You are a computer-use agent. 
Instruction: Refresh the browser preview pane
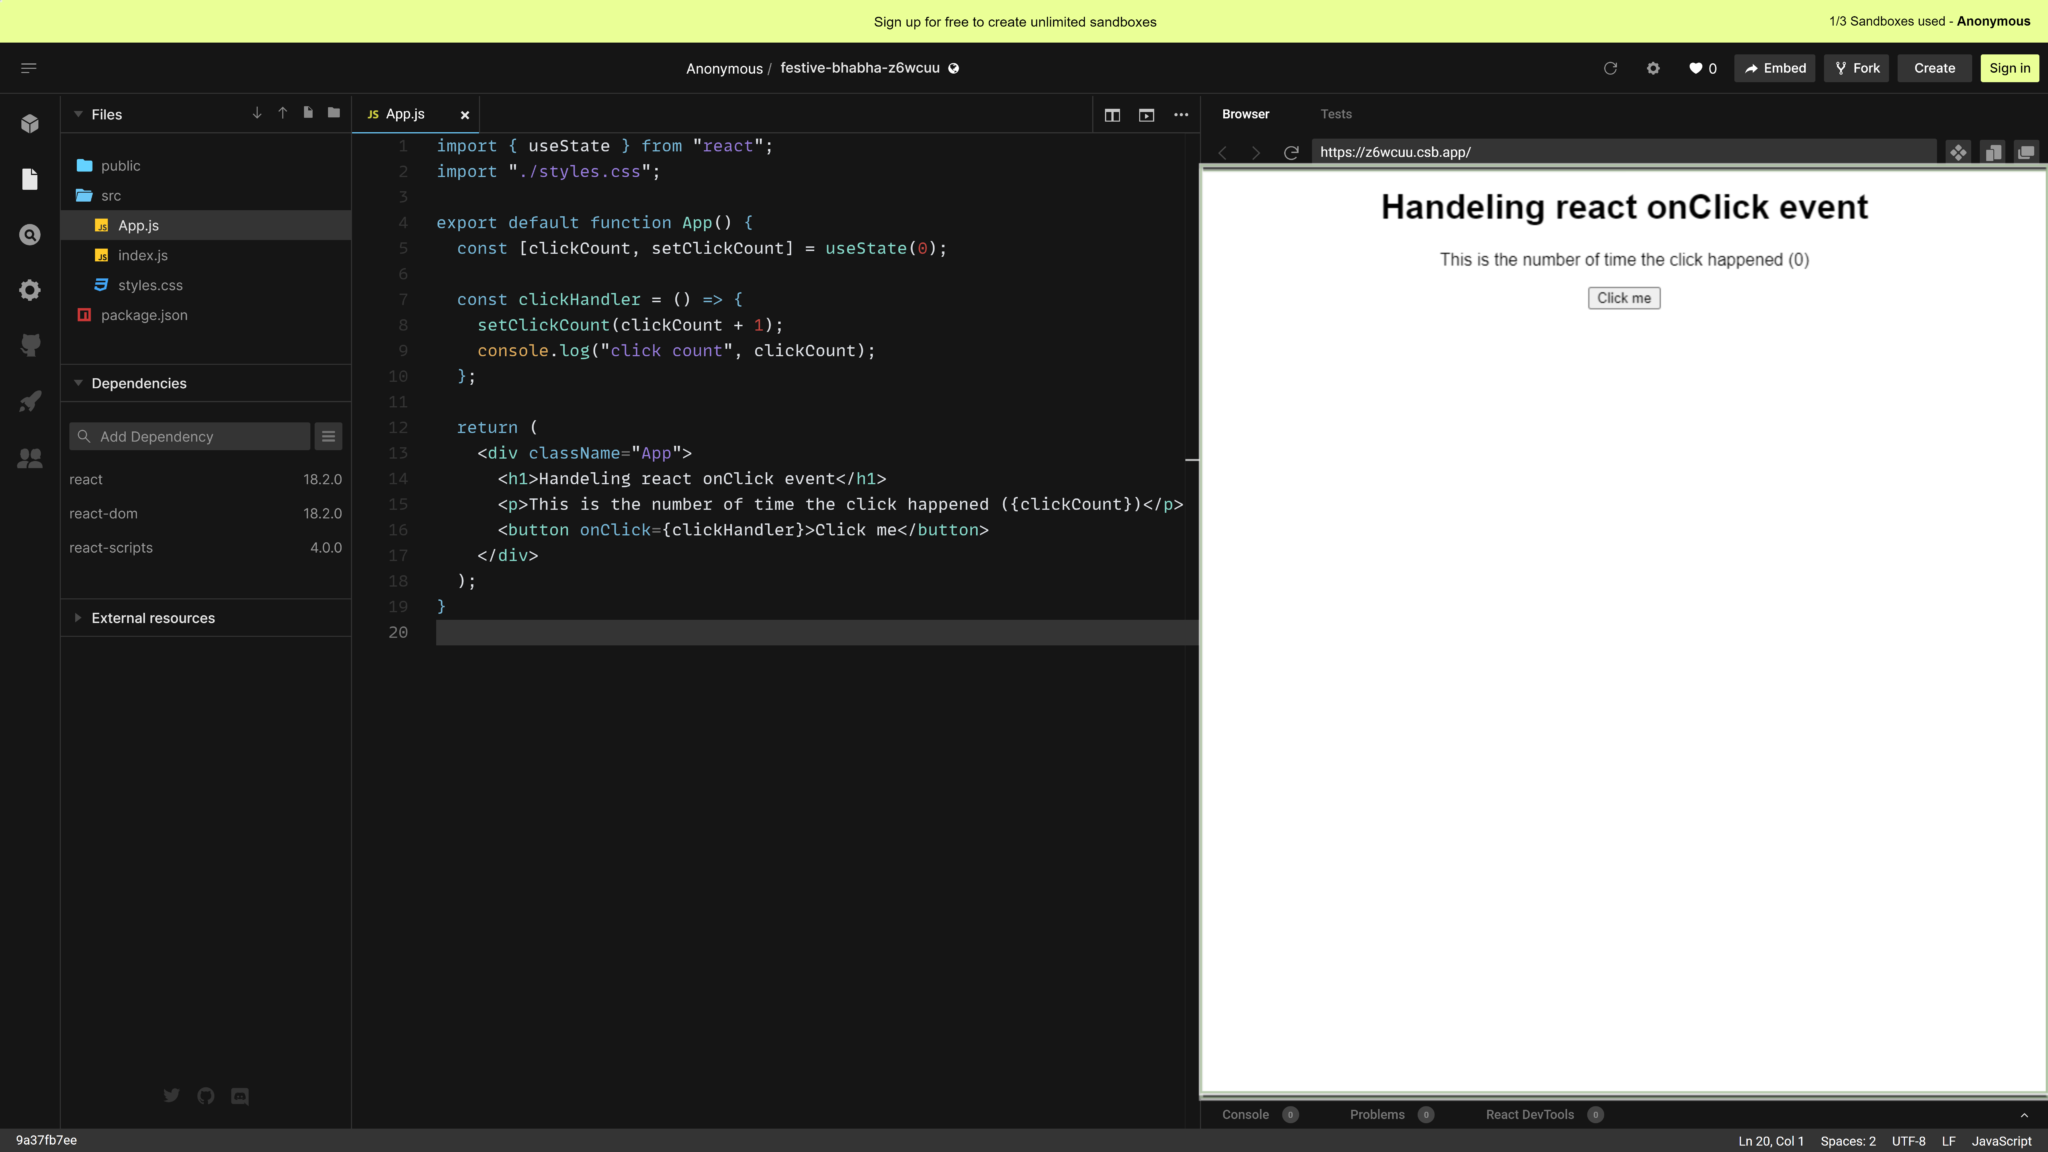[x=1290, y=152]
